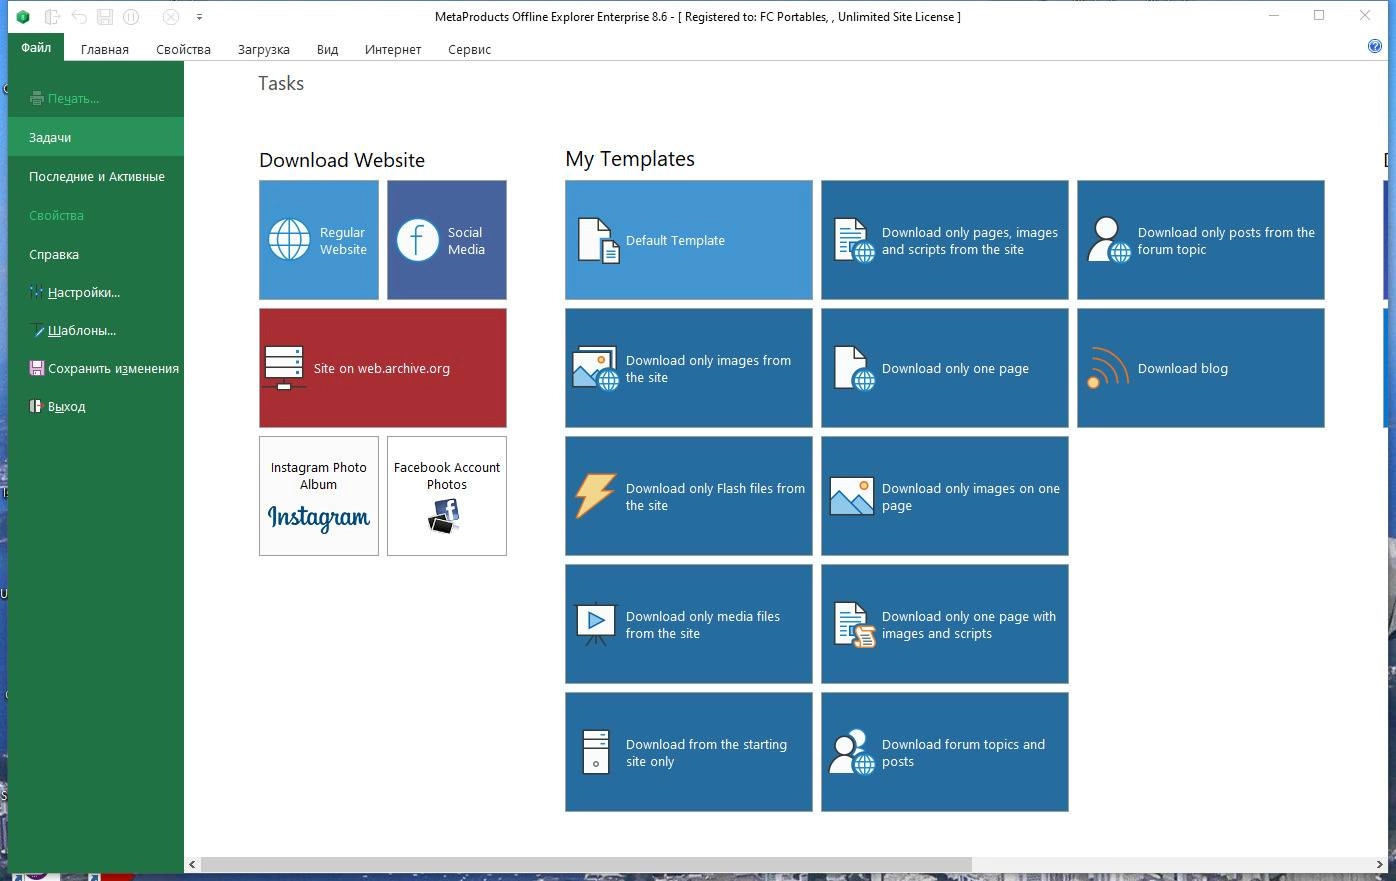Select Download from the starting site only
The height and width of the screenshot is (881, 1396).
coord(689,752)
